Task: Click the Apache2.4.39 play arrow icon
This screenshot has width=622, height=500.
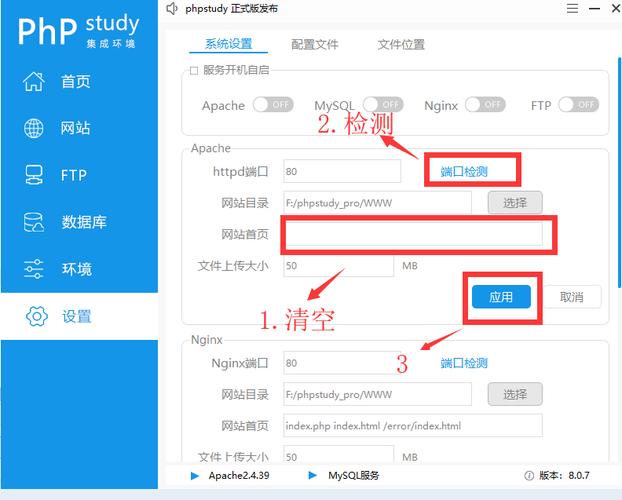Action: tap(195, 476)
